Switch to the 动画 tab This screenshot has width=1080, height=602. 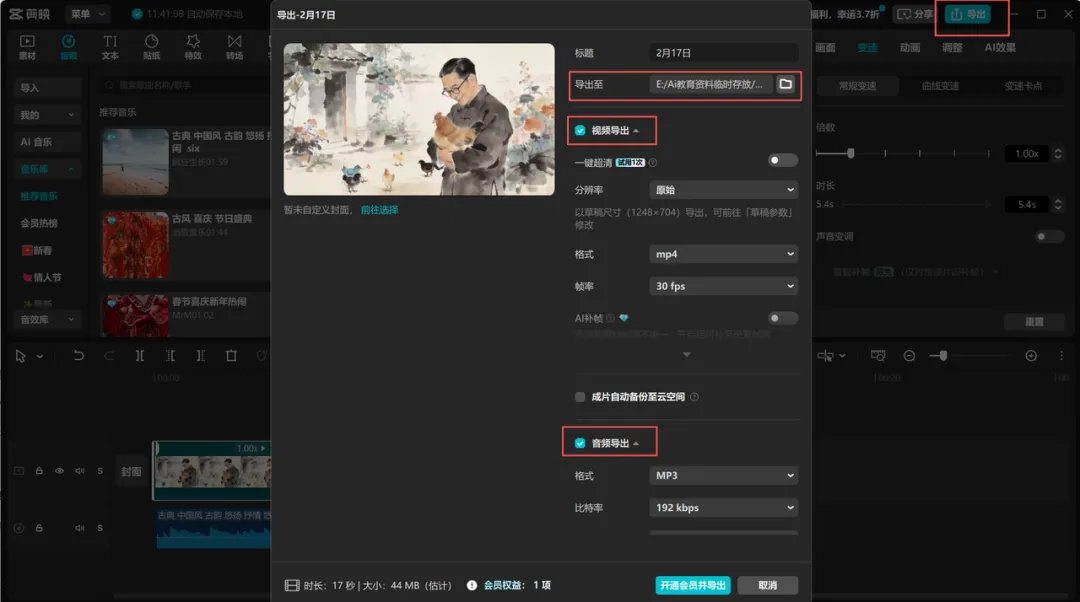pyautogui.click(x=910, y=48)
